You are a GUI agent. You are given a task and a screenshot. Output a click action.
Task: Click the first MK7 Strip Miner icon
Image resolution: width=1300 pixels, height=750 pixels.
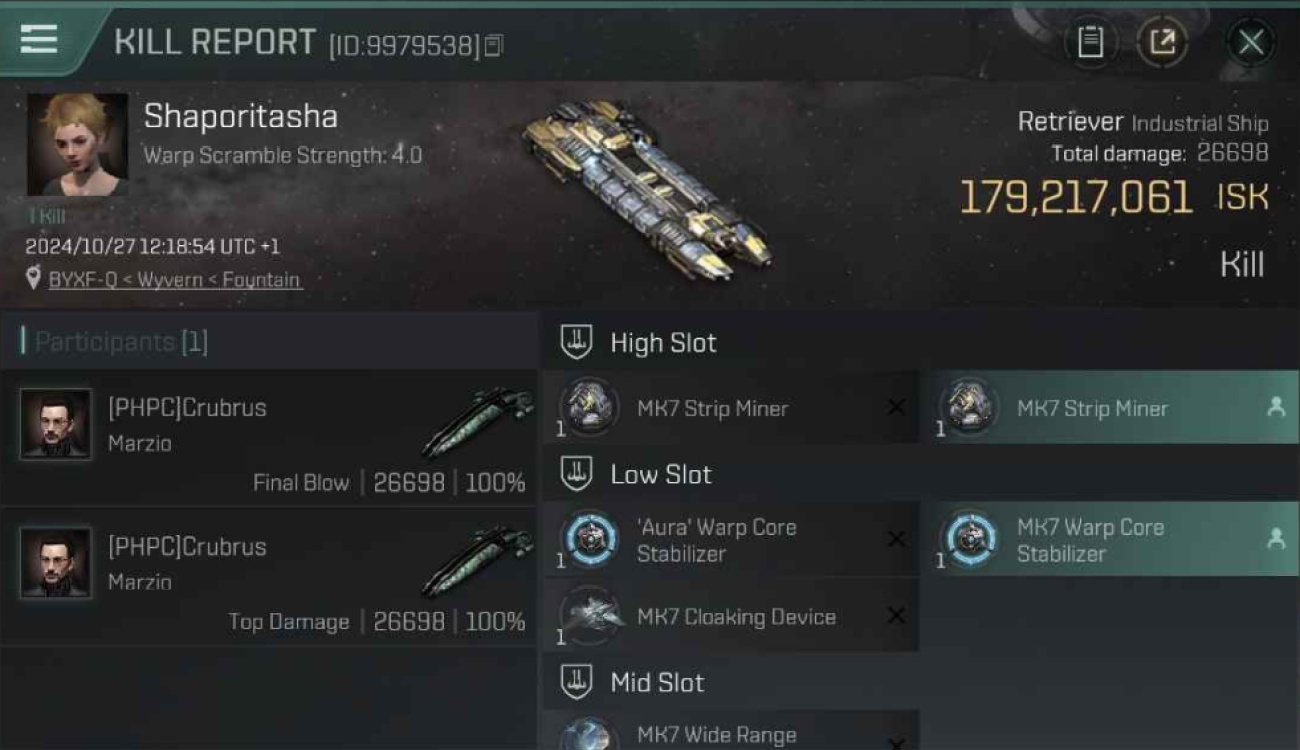[x=589, y=407]
